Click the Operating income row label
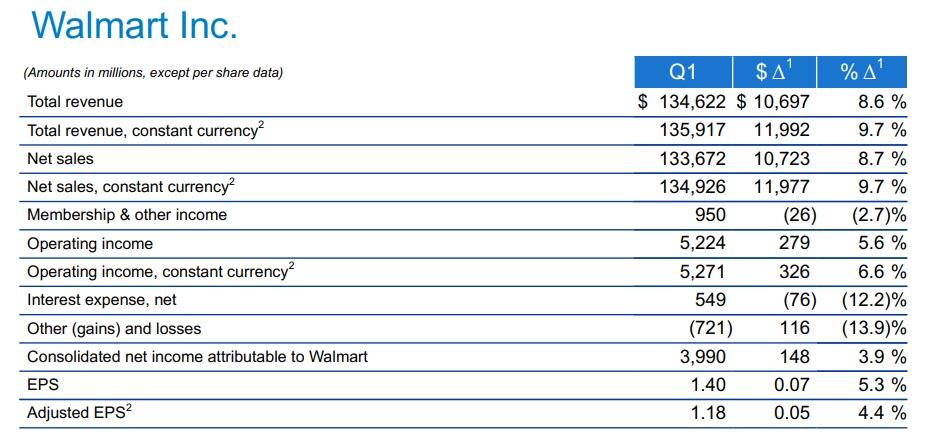 pos(90,243)
